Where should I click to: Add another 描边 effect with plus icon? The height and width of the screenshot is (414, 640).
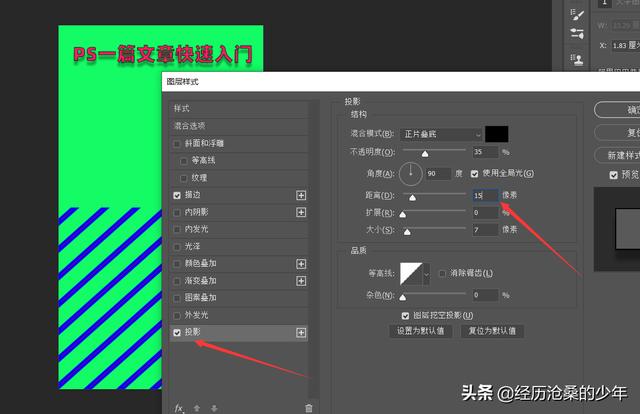(301, 196)
